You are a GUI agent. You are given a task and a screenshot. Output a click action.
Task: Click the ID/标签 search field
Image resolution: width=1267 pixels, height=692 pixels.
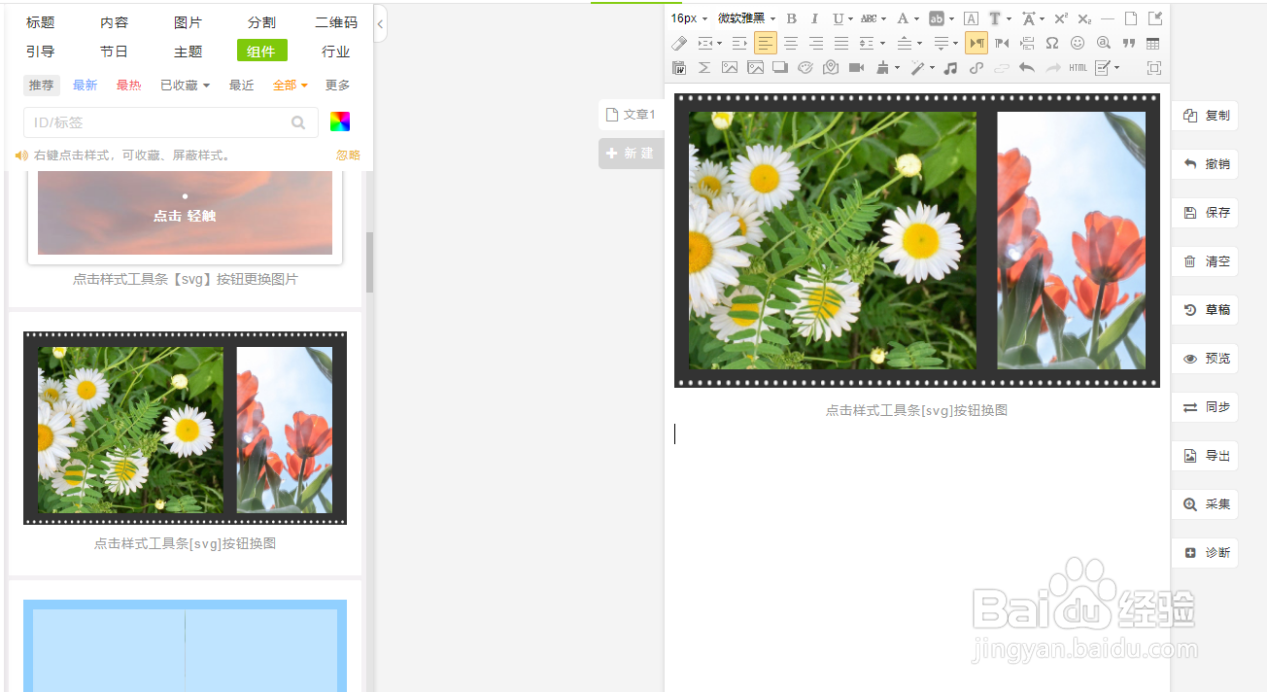pos(170,123)
